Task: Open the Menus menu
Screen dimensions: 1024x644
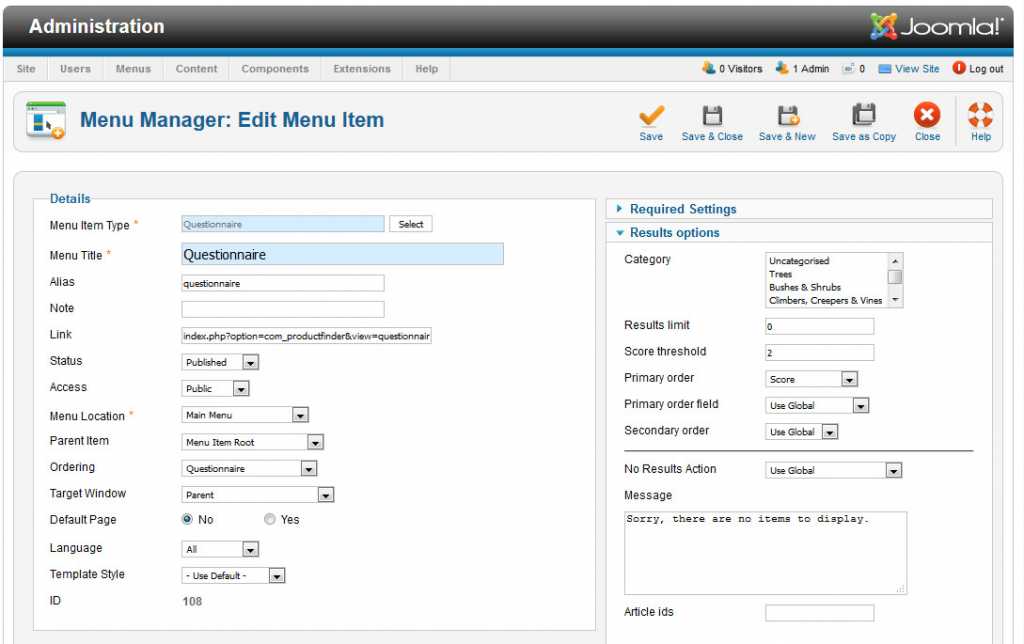Action: [133, 69]
